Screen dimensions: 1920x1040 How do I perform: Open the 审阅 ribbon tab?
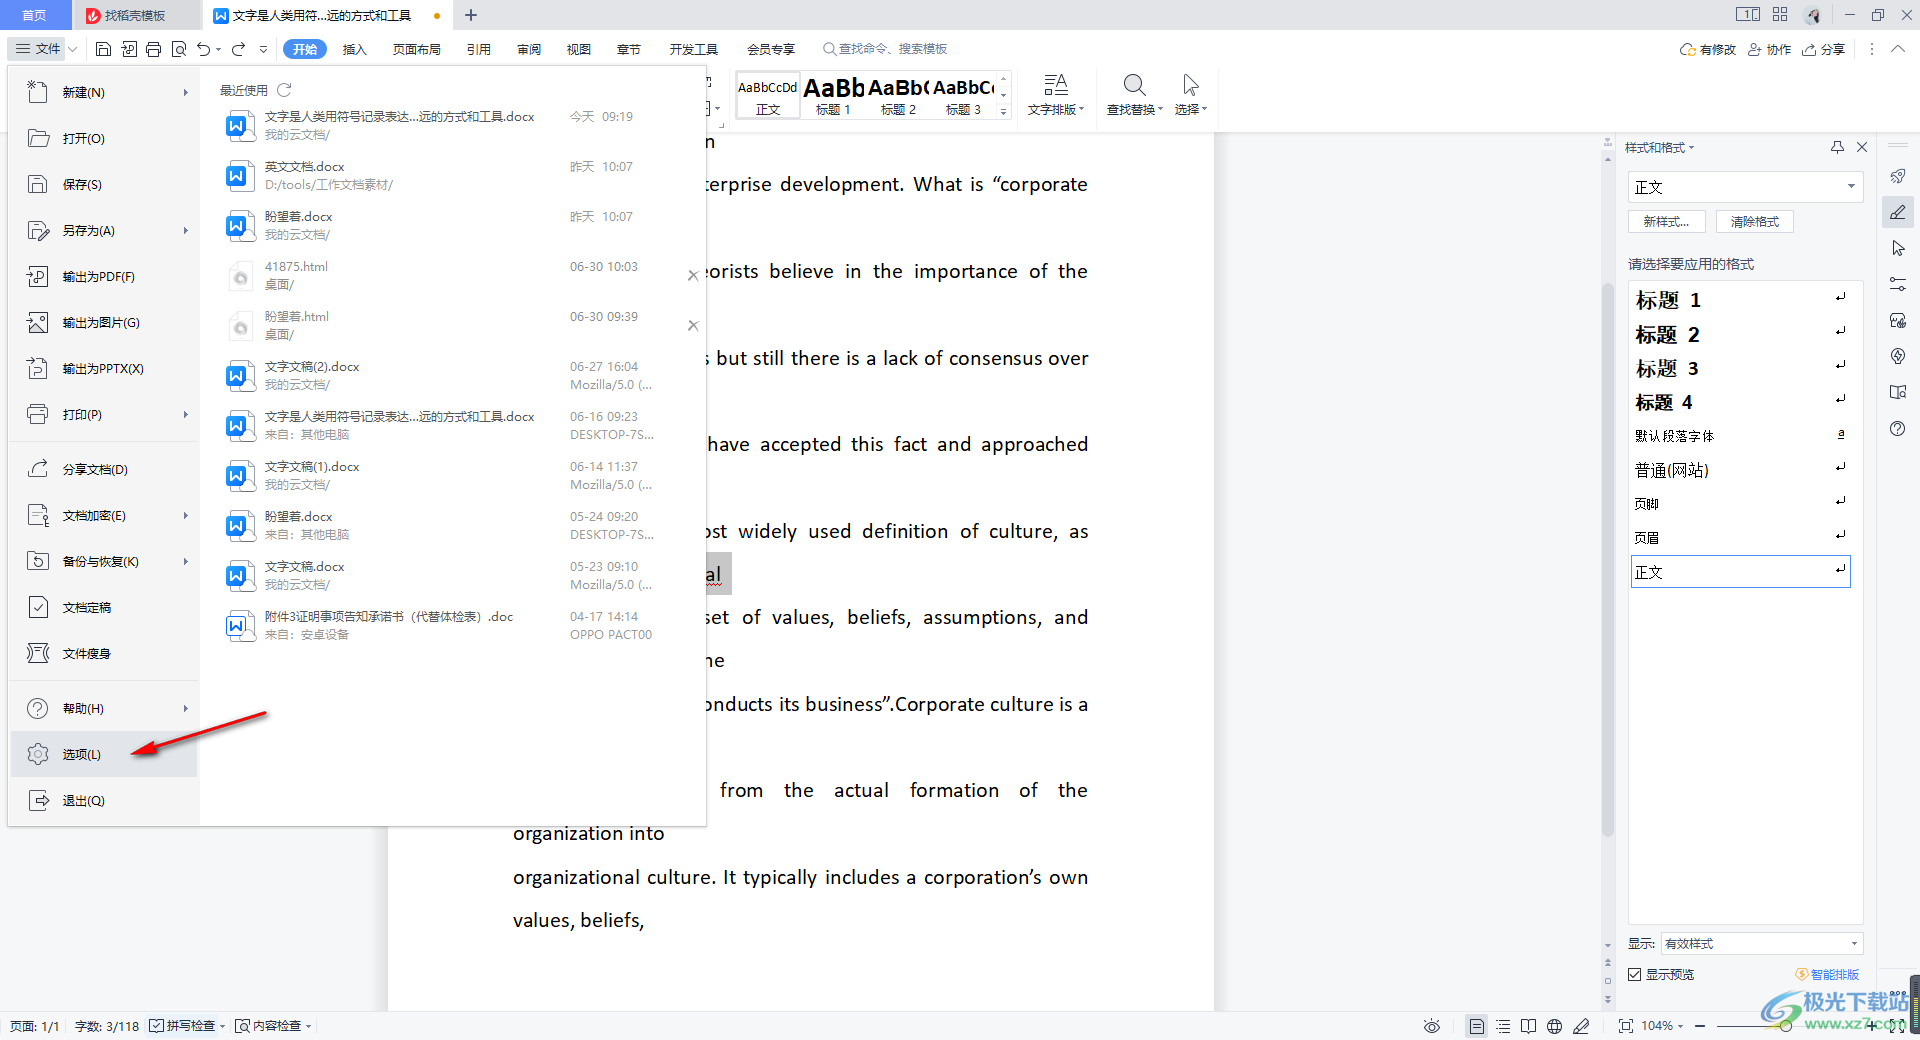point(529,49)
